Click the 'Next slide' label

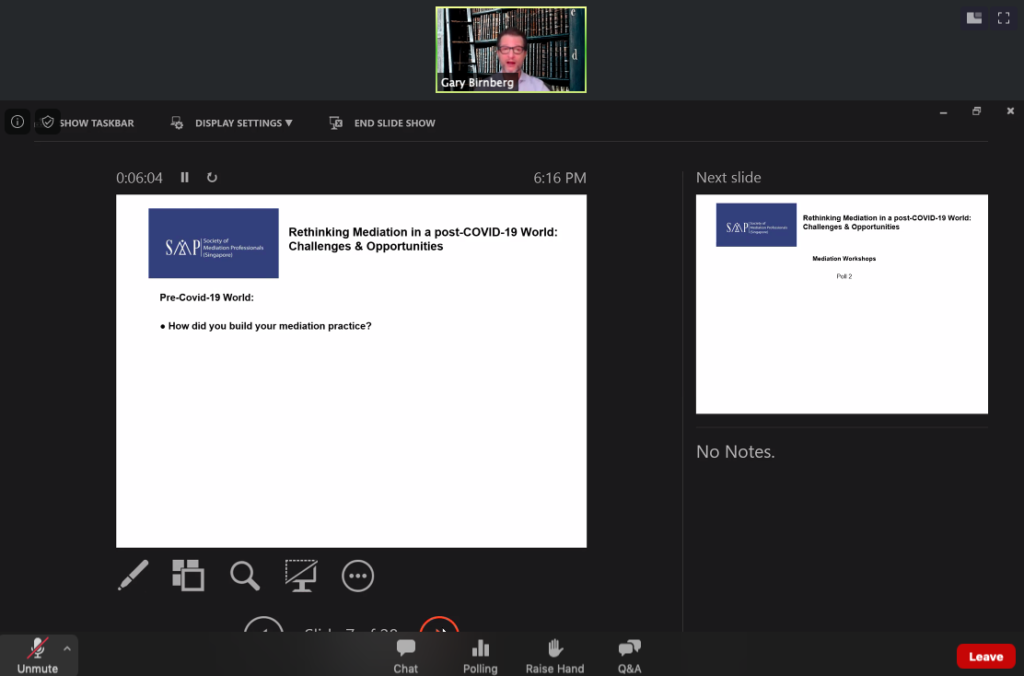(x=728, y=178)
